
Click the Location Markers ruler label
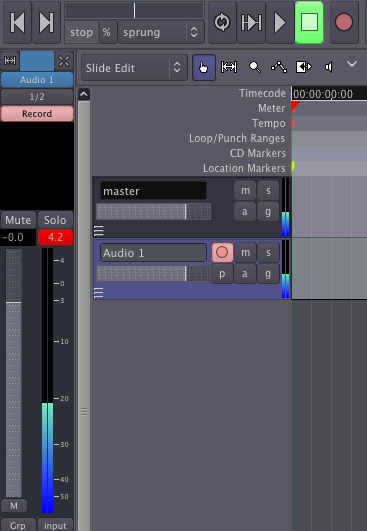pyautogui.click(x=244, y=168)
